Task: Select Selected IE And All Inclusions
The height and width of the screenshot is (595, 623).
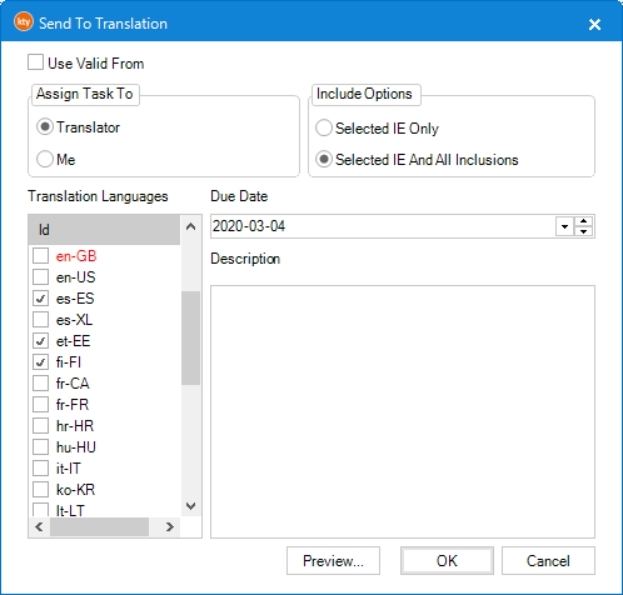Action: [324, 159]
